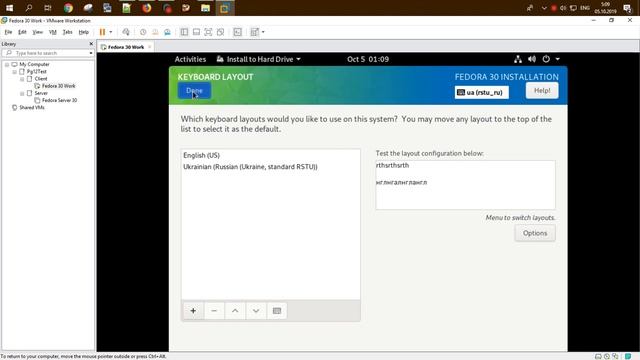Open Firefox from the taskbar
This screenshot has width=640, height=360.
click(147, 8)
